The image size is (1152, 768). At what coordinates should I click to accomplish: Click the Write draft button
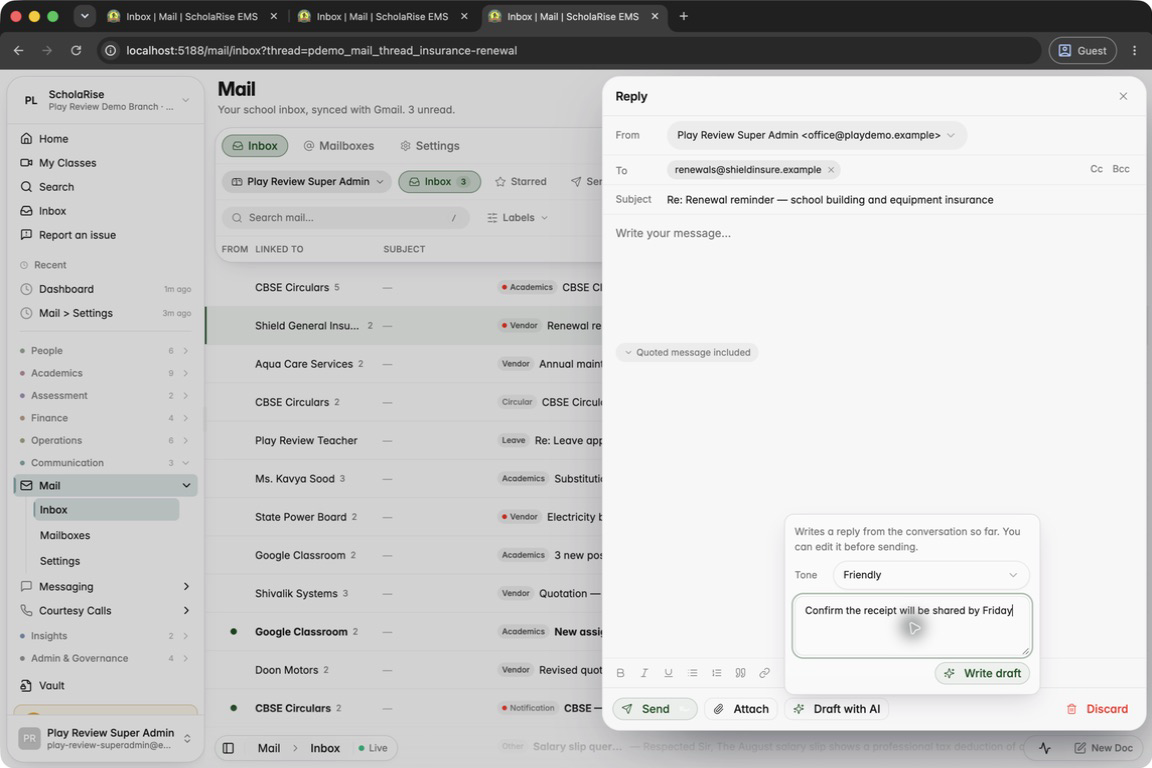pyautogui.click(x=982, y=673)
